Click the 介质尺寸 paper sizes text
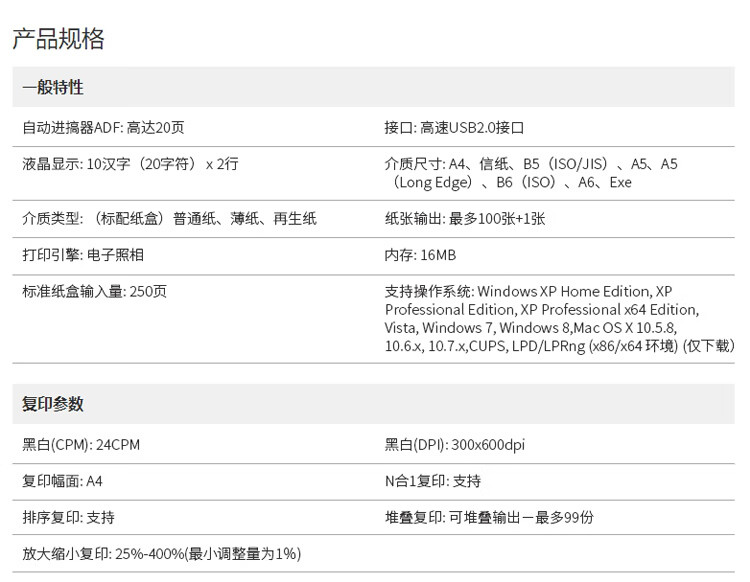Screen dimensions: 750x582 click(530, 173)
